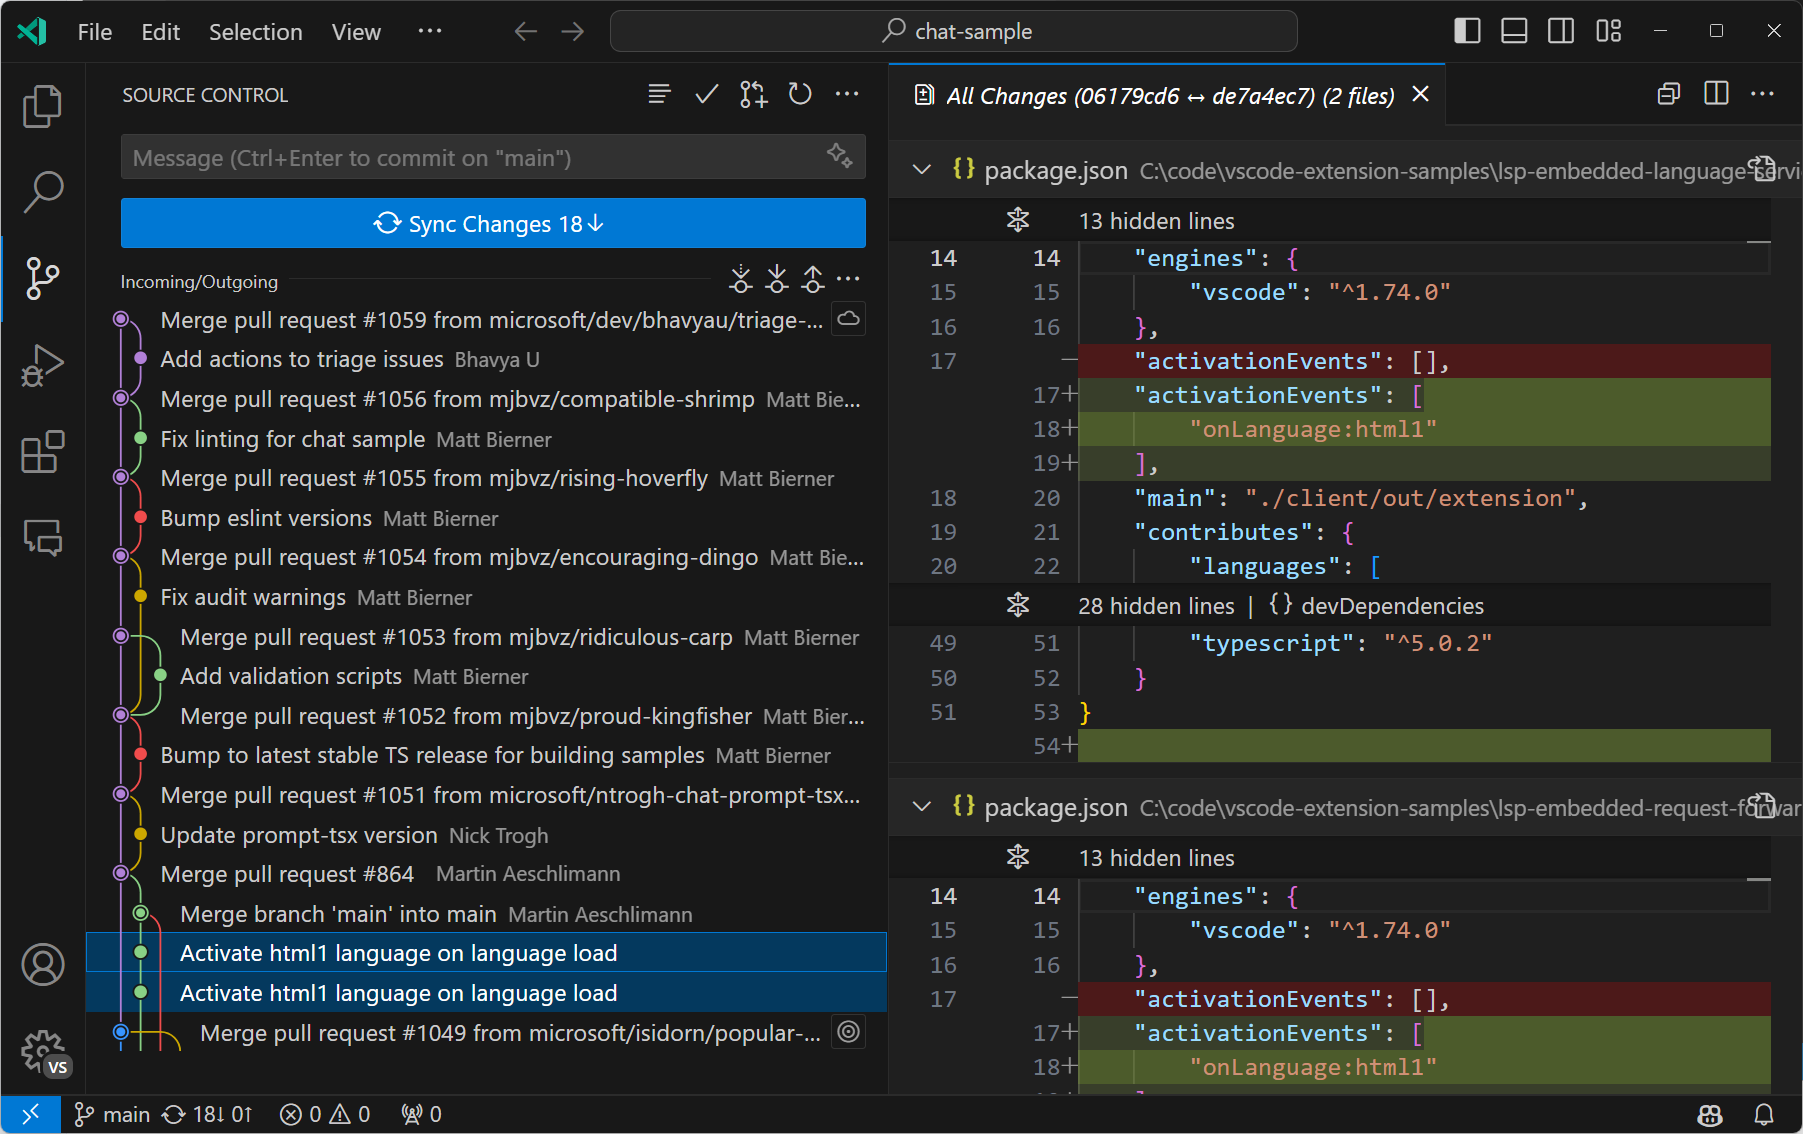Open the Extensions view
Viewport: 1803px width, 1134px height.
(x=42, y=452)
